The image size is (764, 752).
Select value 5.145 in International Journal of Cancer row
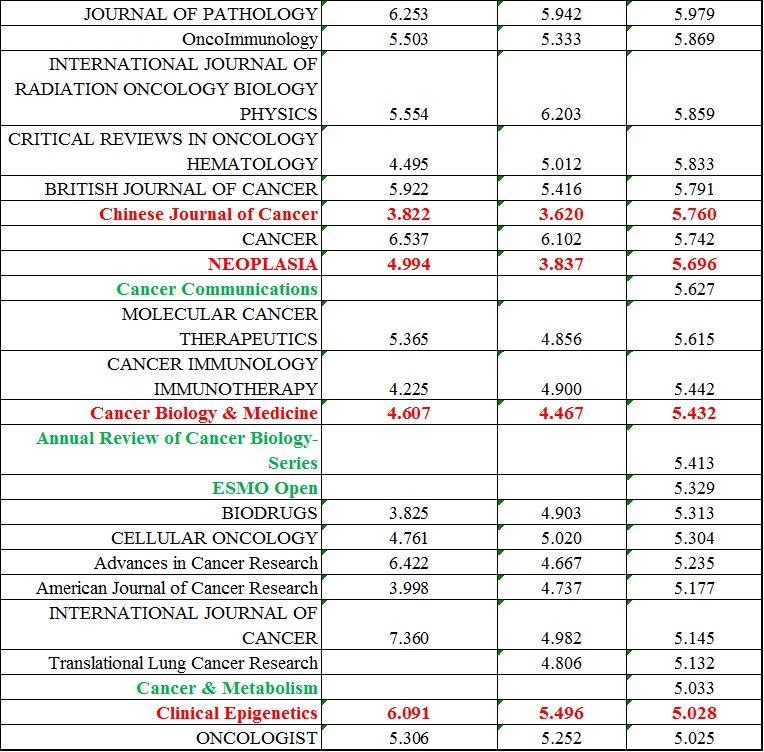tap(694, 638)
